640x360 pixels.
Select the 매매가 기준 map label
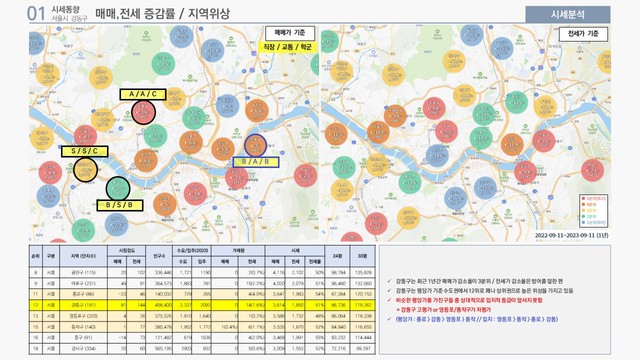pyautogui.click(x=290, y=33)
